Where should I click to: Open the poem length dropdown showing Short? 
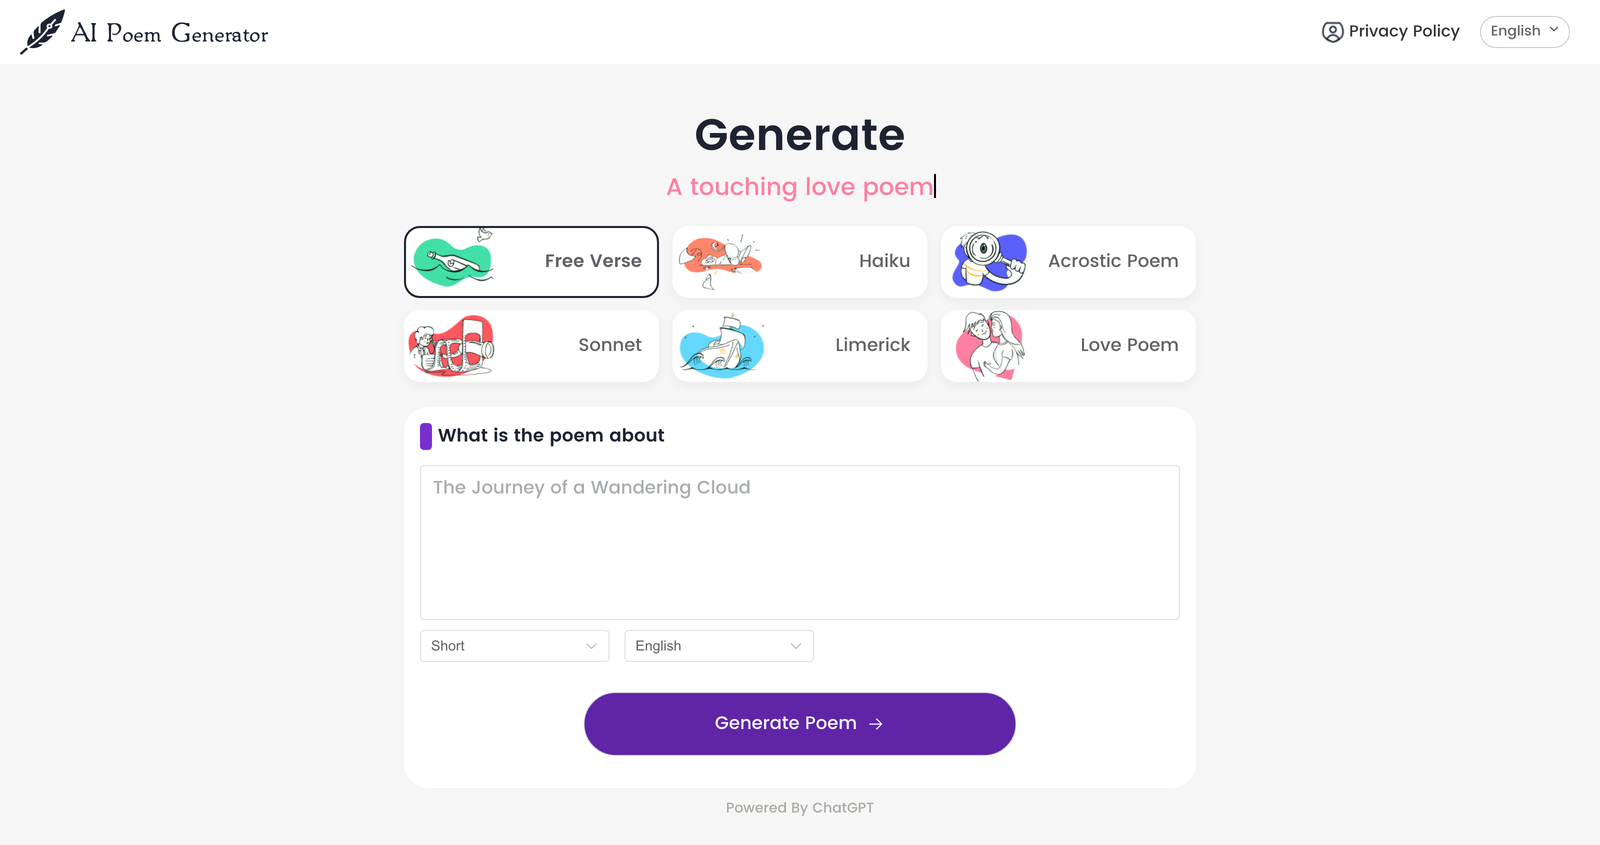point(514,645)
